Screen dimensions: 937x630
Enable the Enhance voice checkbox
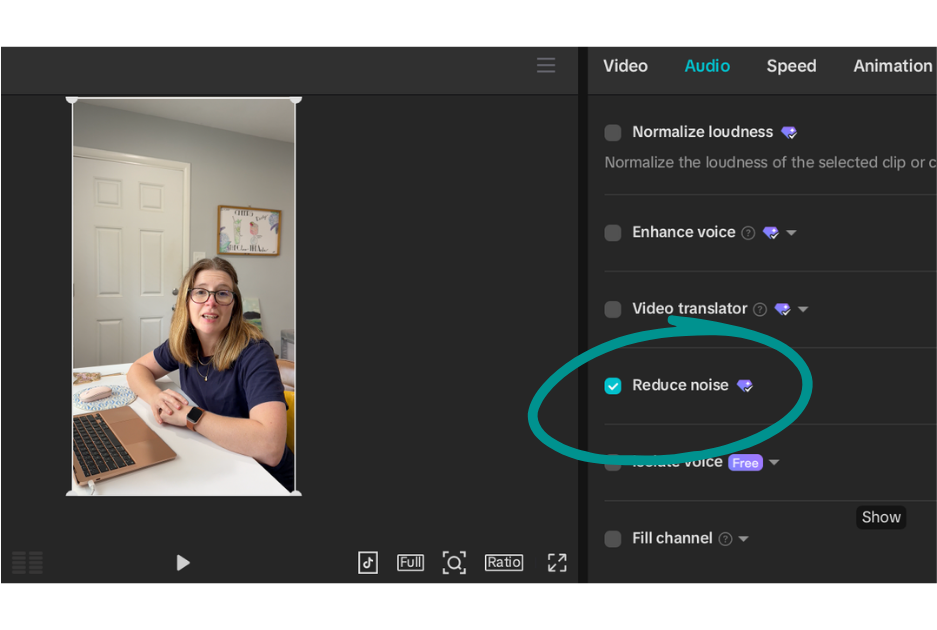click(613, 233)
